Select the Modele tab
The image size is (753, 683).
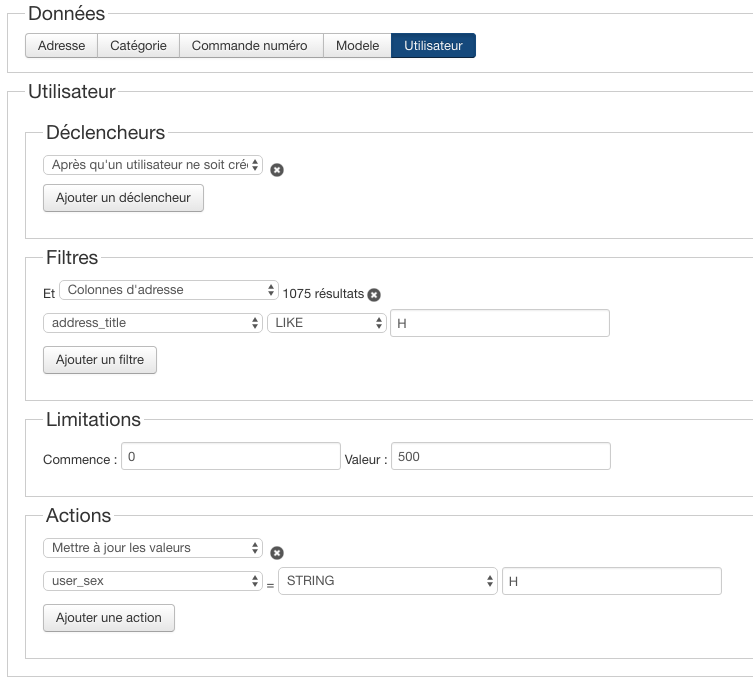pyautogui.click(x=357, y=46)
